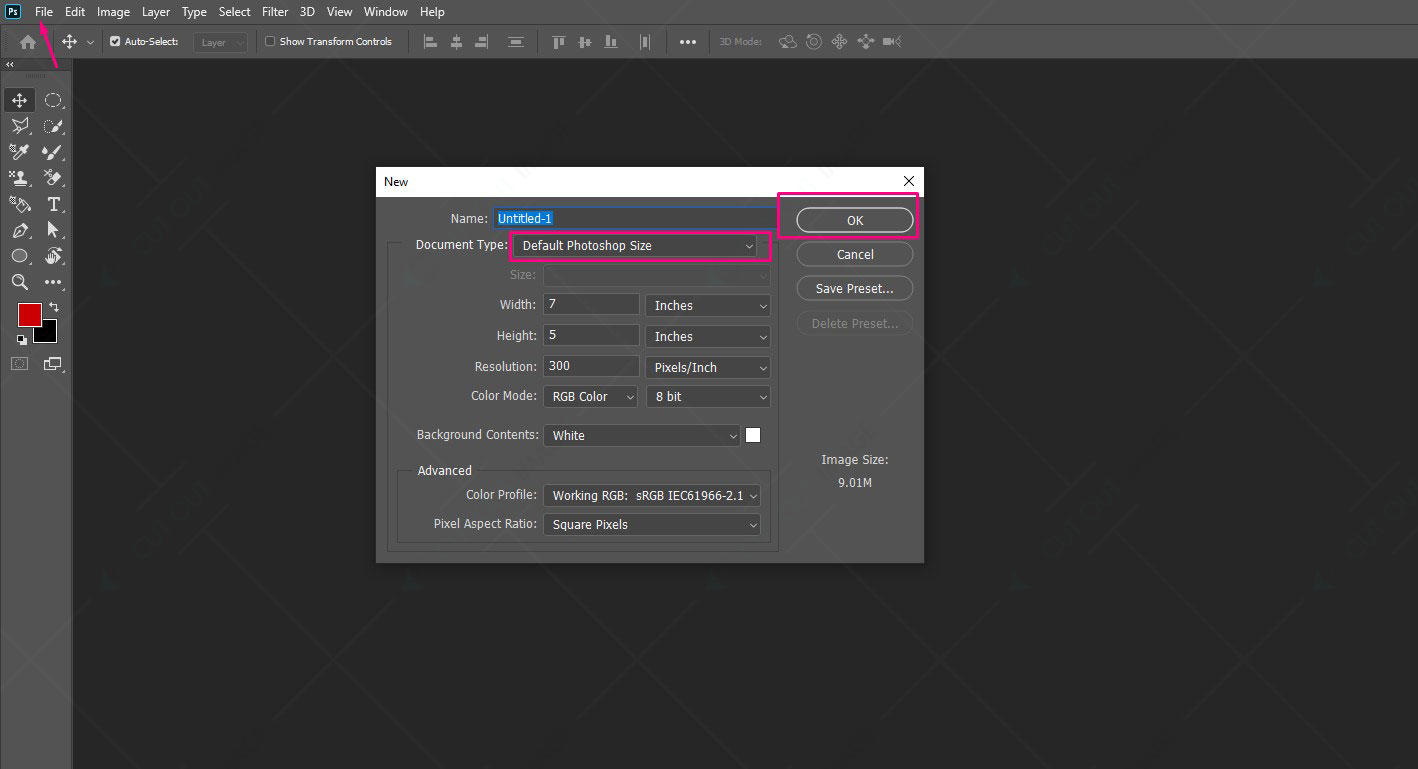Select the Ellipse shape tool
Screen dimensions: 1418x769
(x=19, y=256)
